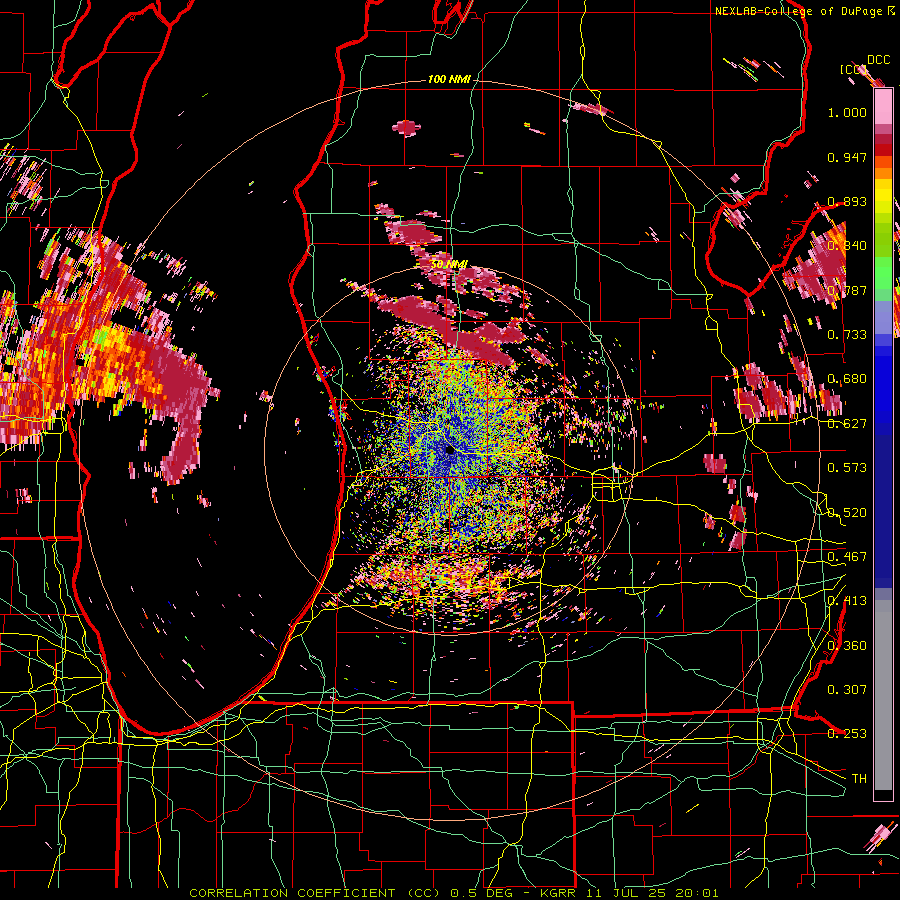Click the 0.360 scale value
The image size is (900, 900).
pyautogui.click(x=847, y=646)
